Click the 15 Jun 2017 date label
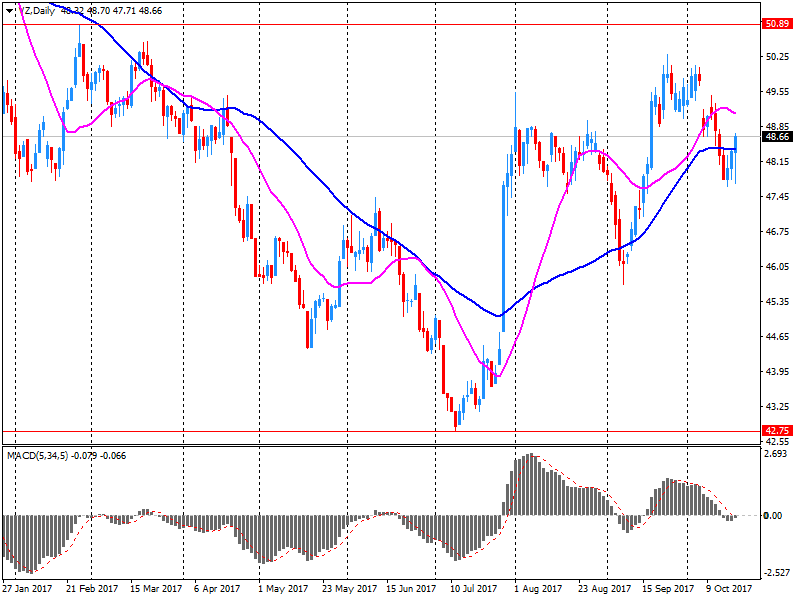 pyautogui.click(x=411, y=589)
